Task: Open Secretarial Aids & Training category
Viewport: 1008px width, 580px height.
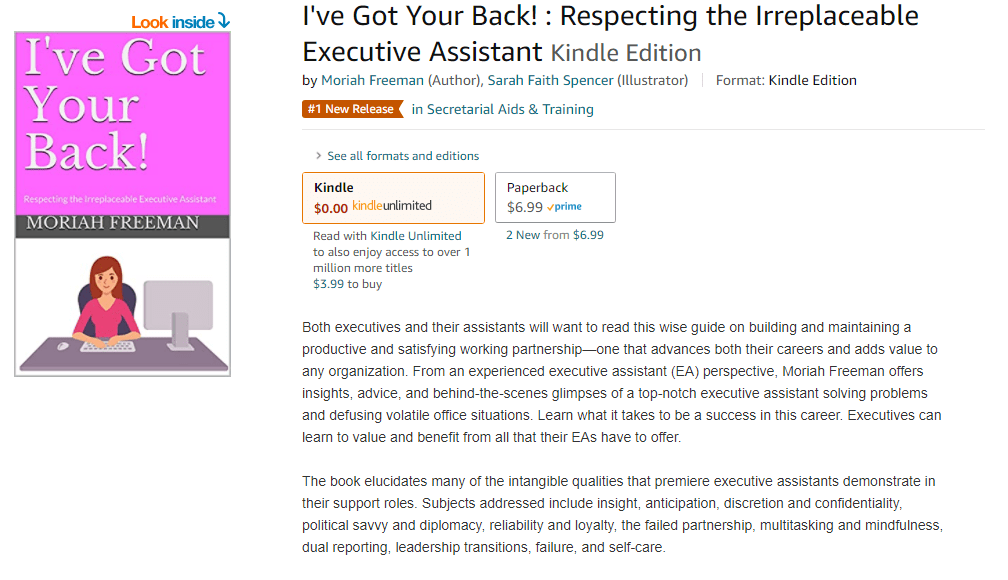Action: click(x=510, y=109)
